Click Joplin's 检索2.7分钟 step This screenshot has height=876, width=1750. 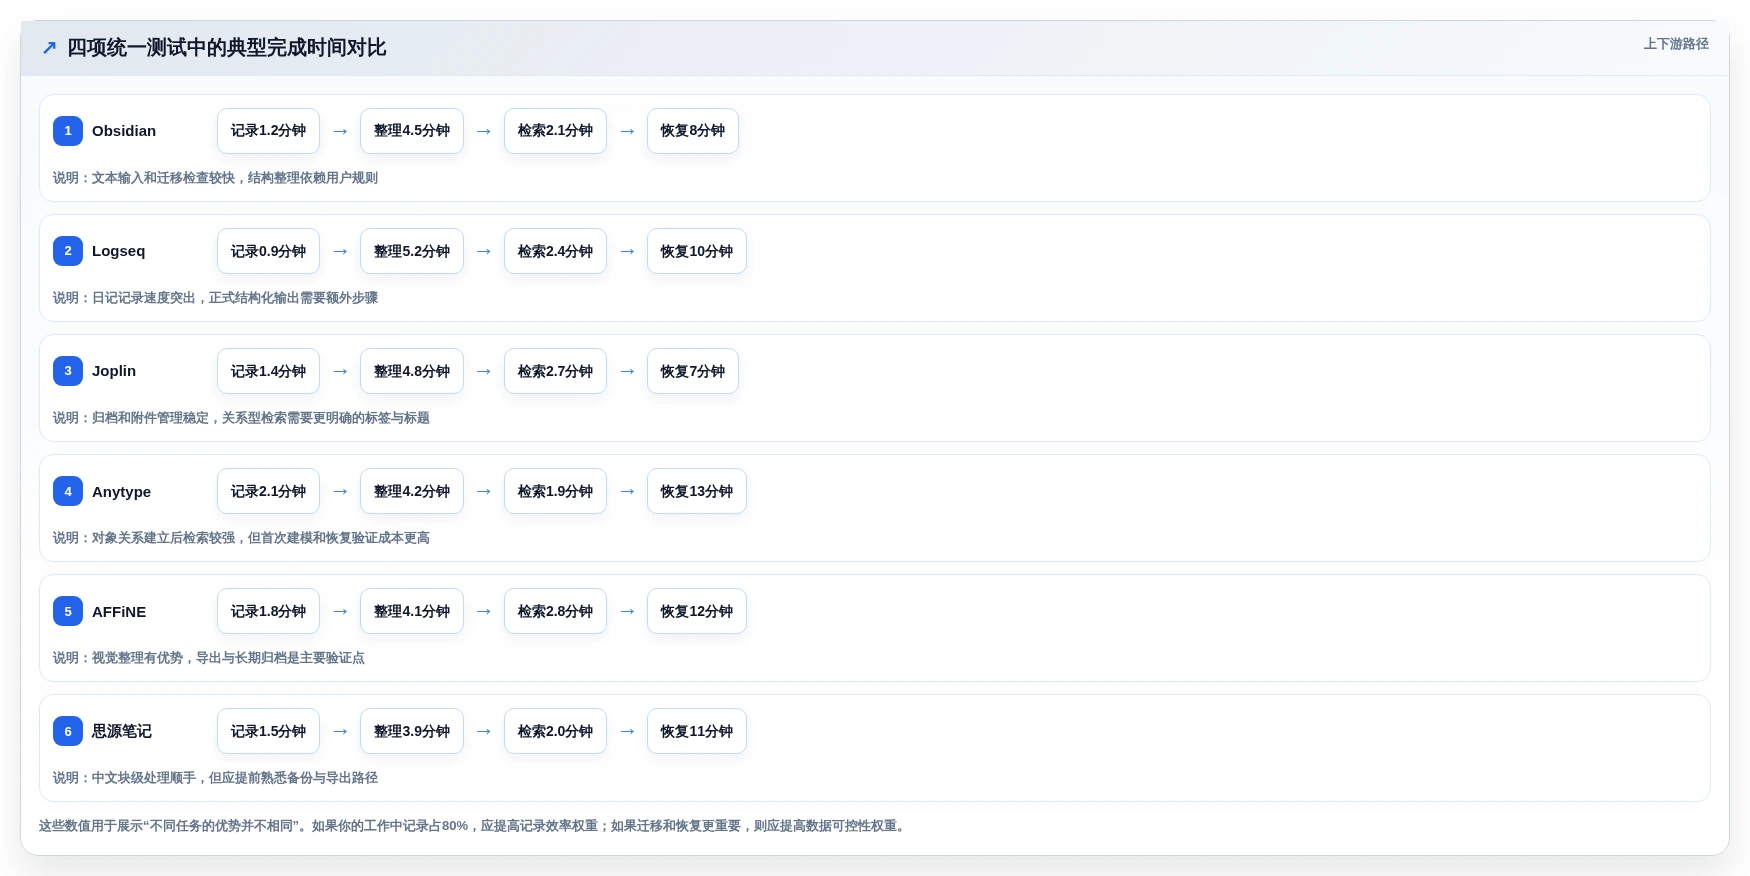[555, 371]
